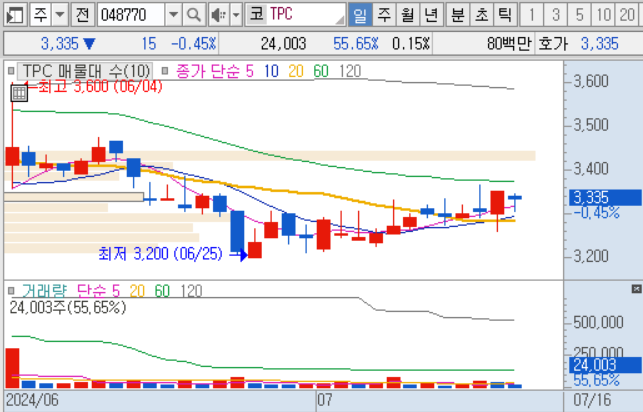Switch to the 년 yearly period tab

coord(431,15)
